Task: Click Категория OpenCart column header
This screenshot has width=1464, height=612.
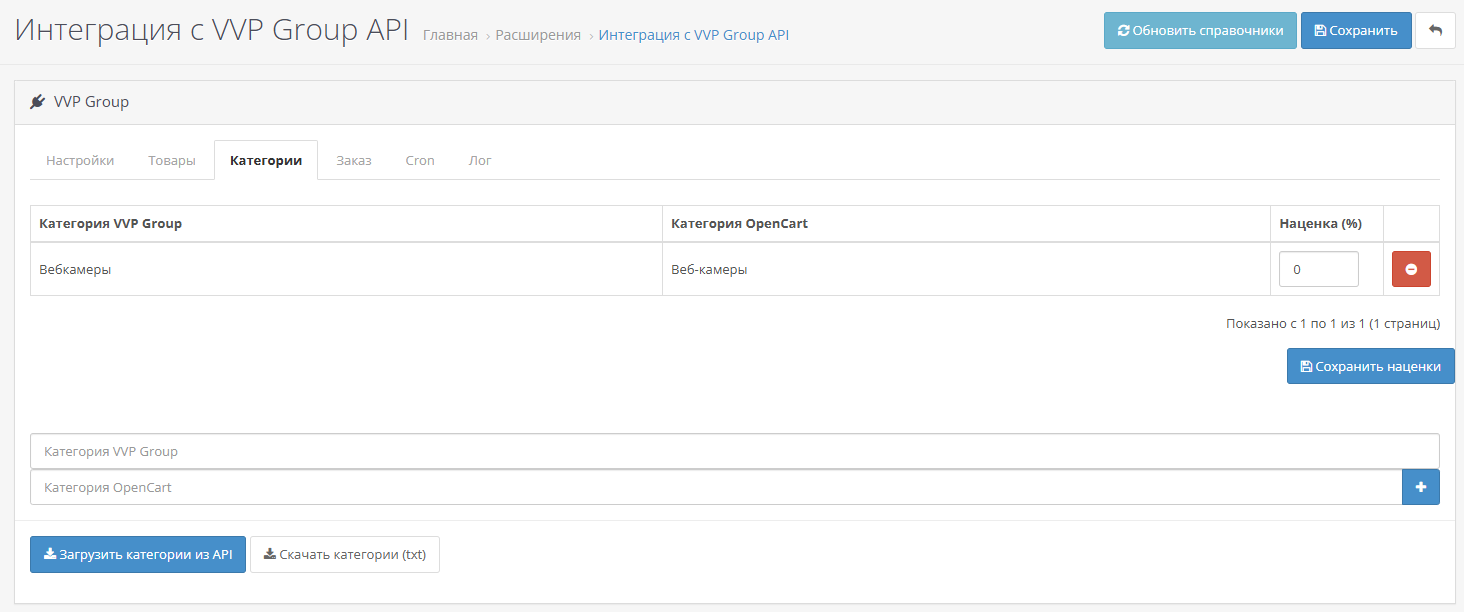Action: click(966, 224)
